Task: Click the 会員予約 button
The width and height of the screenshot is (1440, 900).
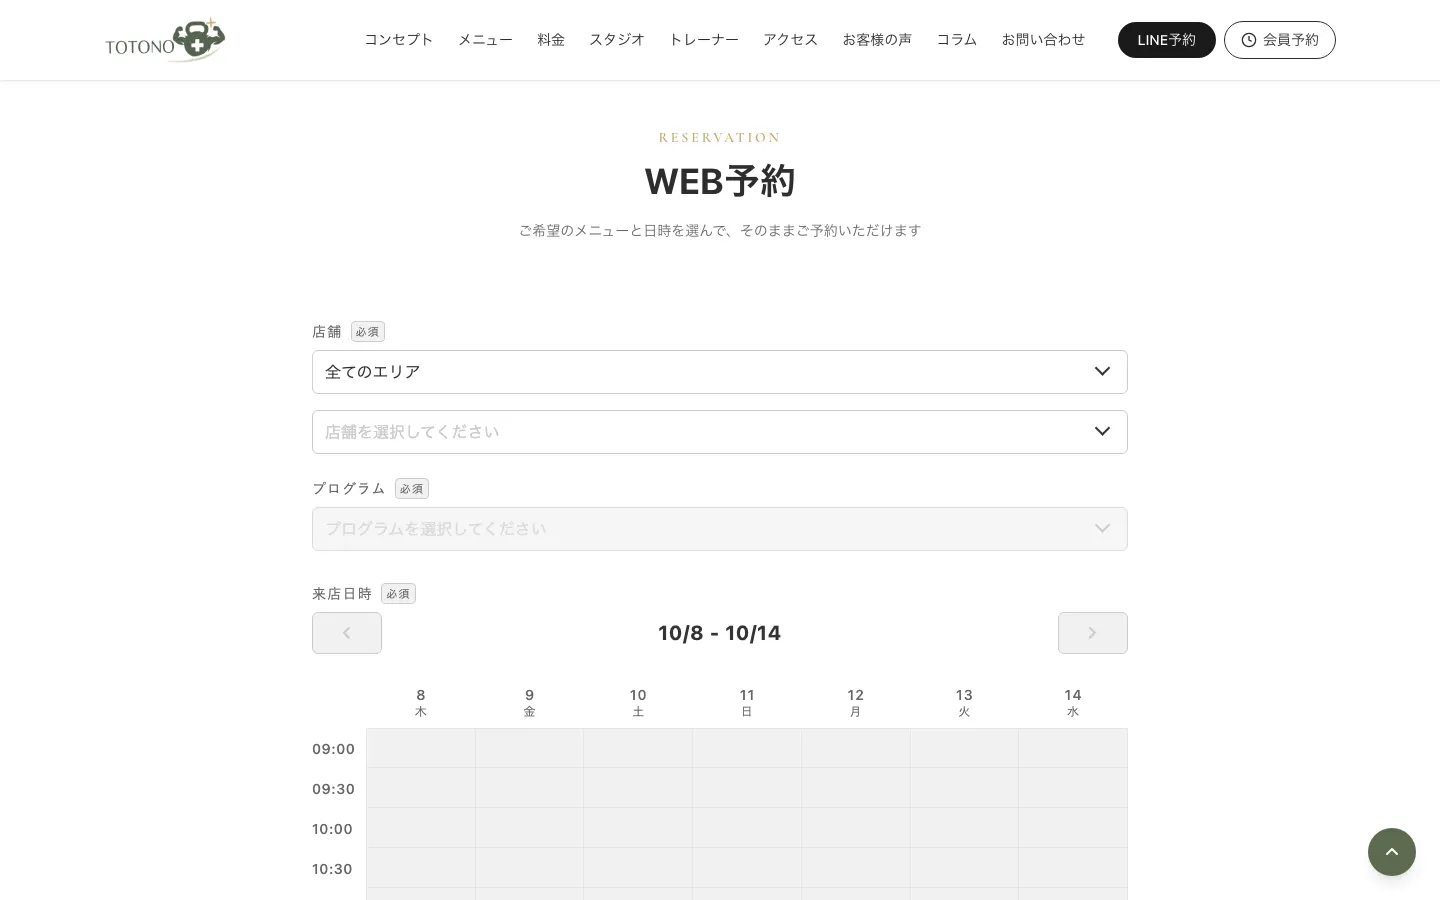Action: point(1280,40)
